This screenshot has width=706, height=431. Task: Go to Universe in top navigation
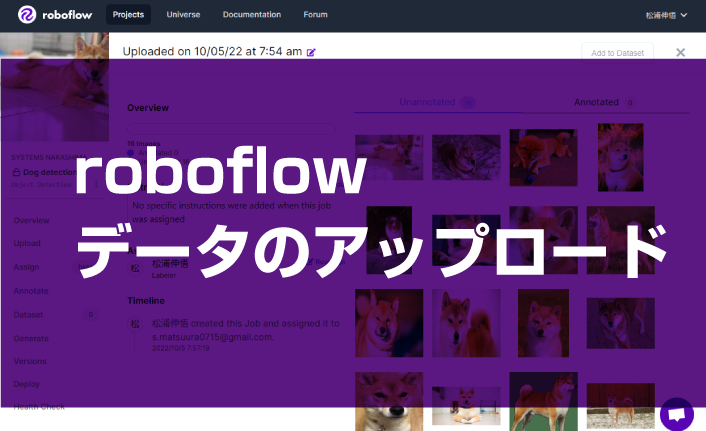183,15
